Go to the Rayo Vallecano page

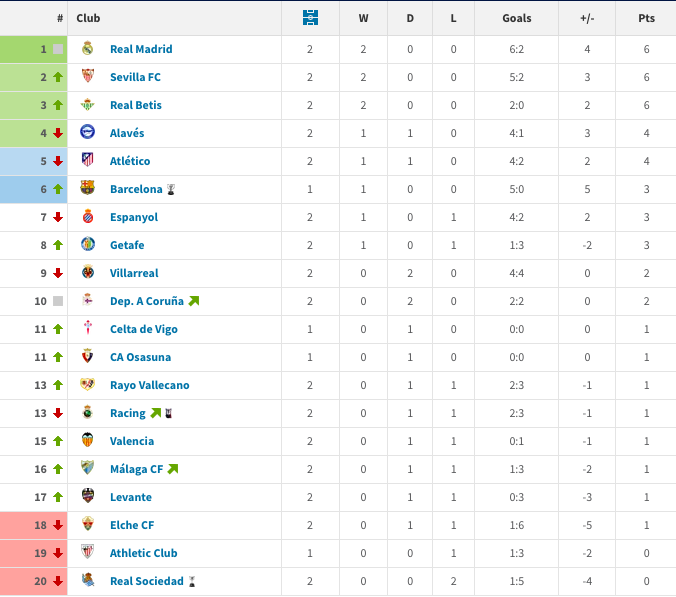tap(150, 385)
